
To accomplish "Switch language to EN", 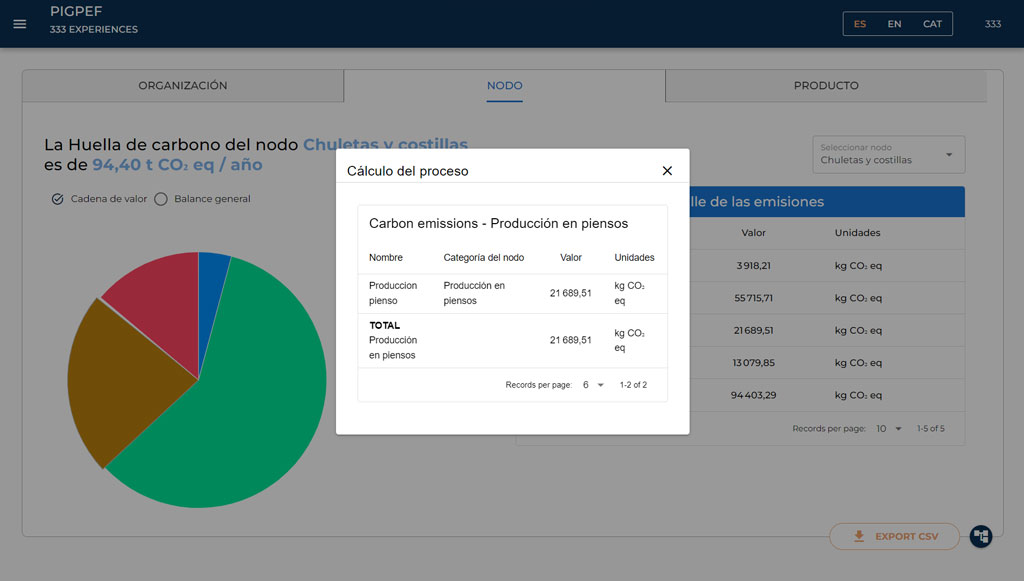I will click(x=894, y=24).
